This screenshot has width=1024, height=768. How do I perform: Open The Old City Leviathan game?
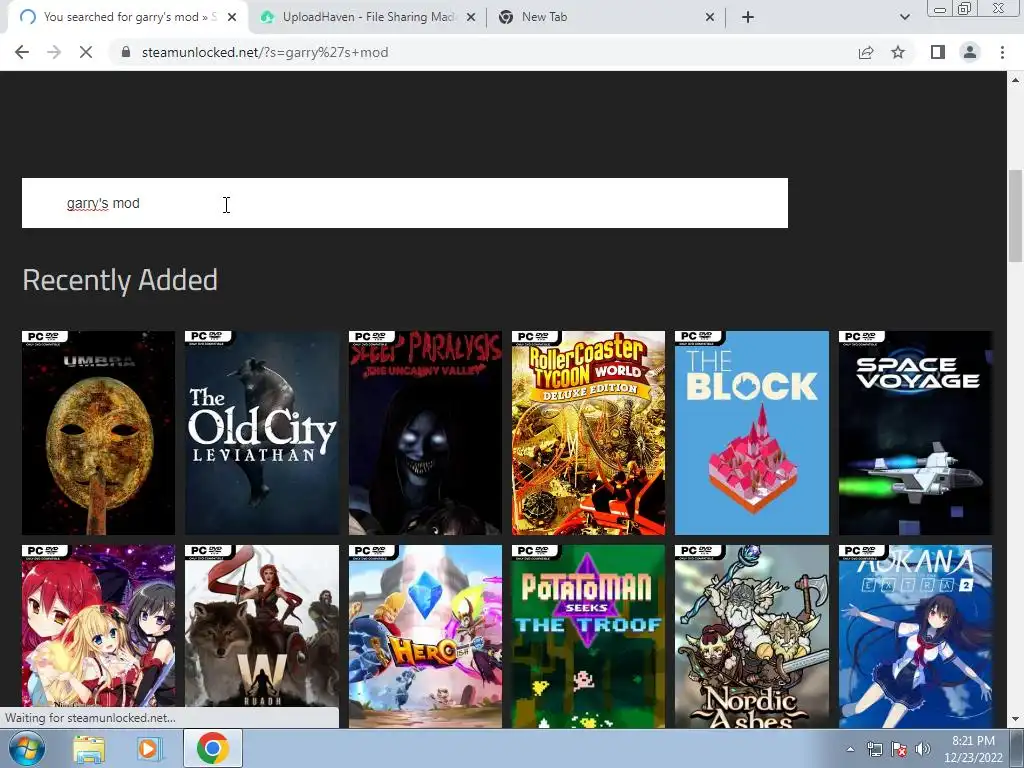pyautogui.click(x=262, y=433)
